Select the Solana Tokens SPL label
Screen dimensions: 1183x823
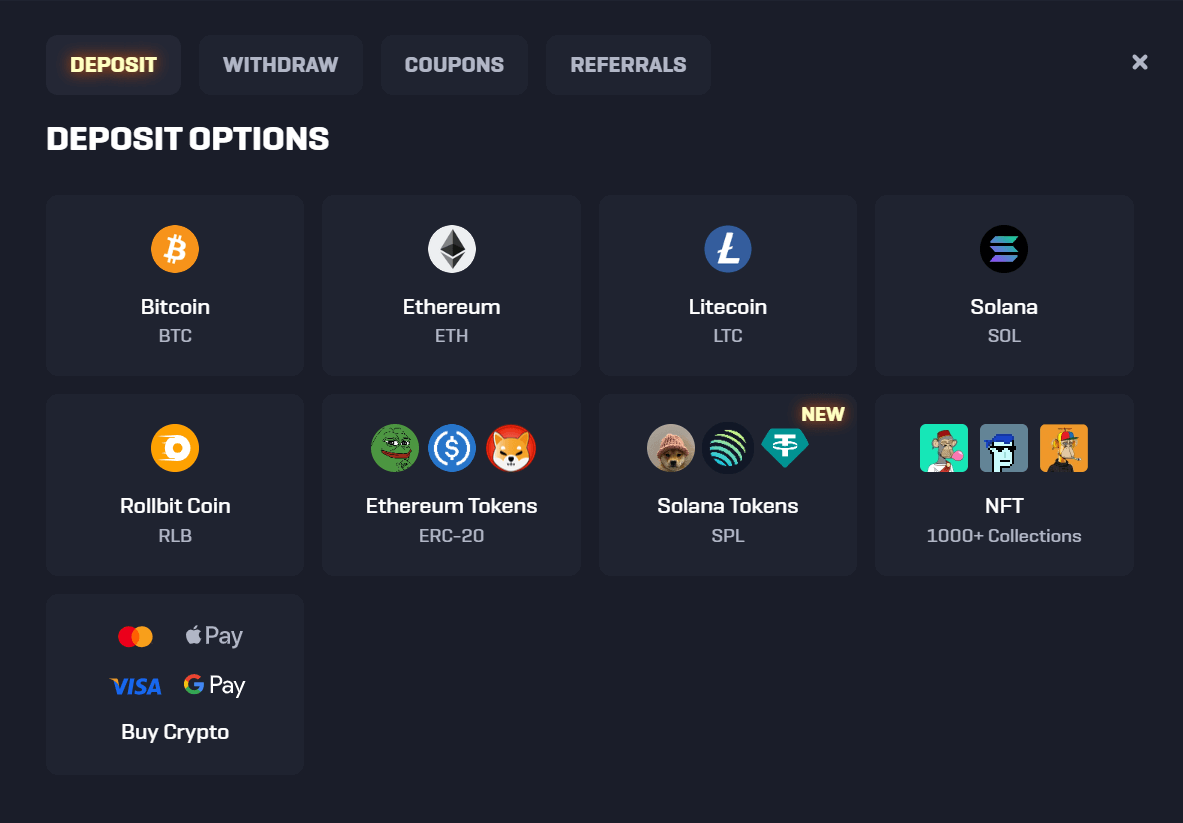(x=728, y=506)
